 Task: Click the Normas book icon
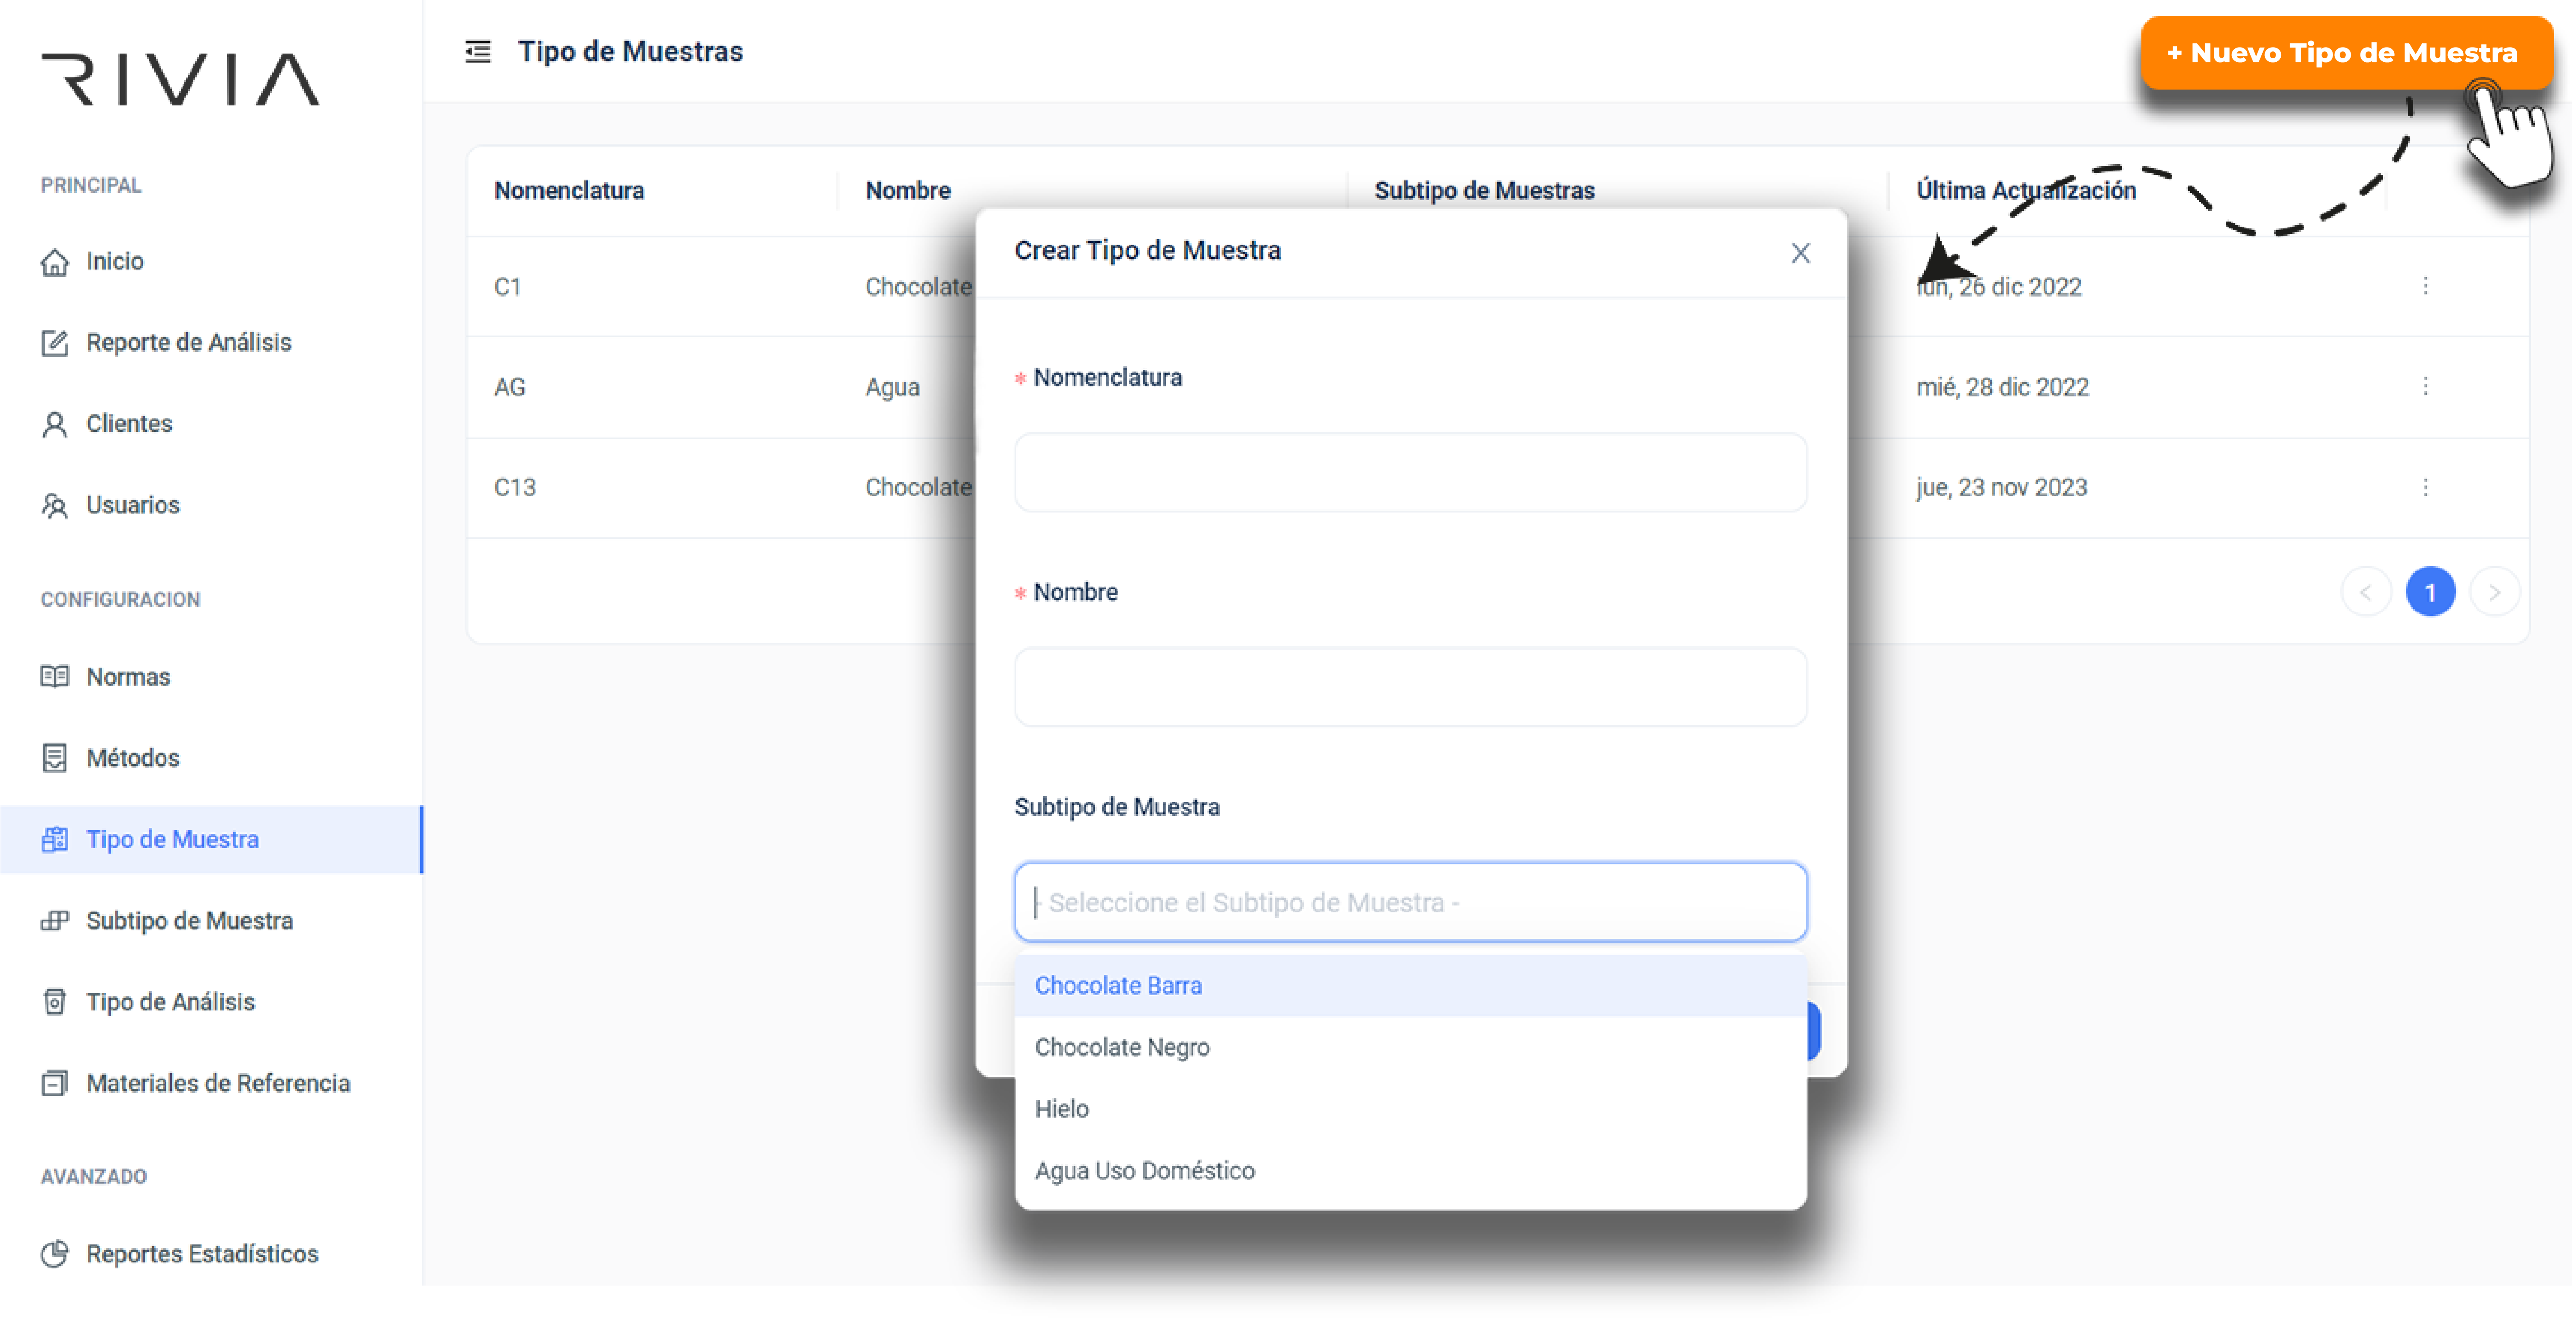55,677
